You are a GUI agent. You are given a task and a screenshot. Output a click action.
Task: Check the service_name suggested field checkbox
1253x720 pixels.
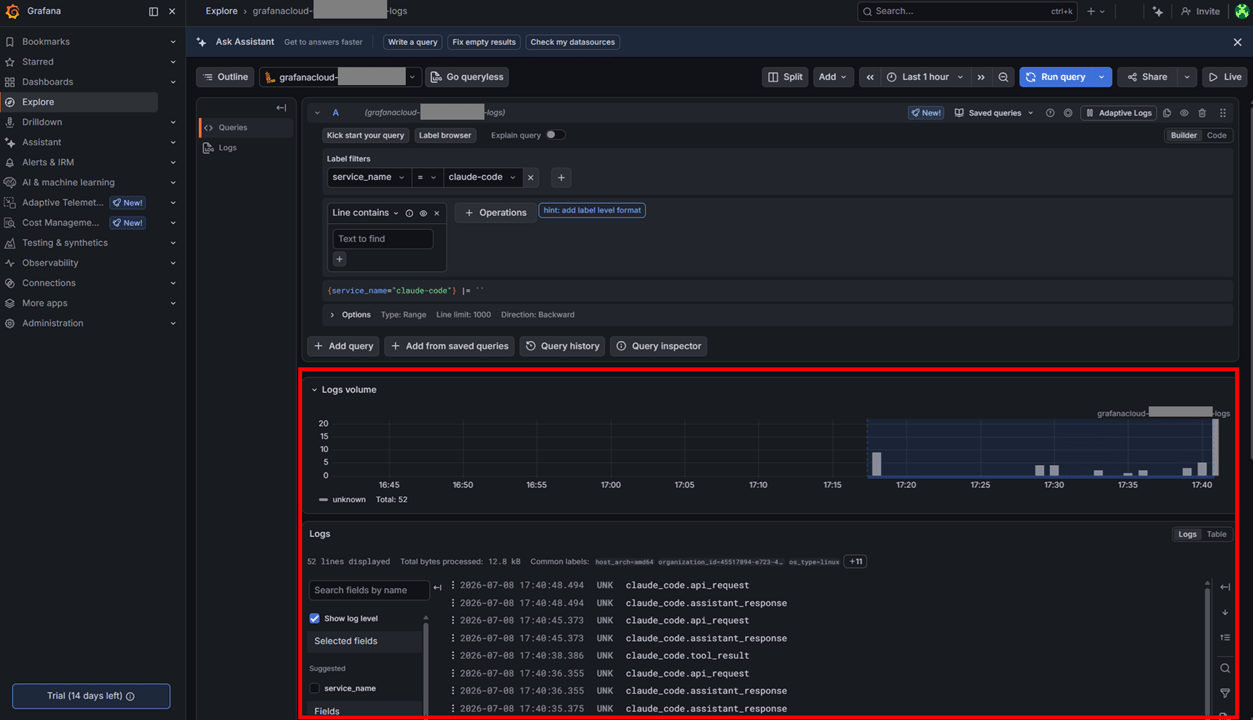pos(314,688)
